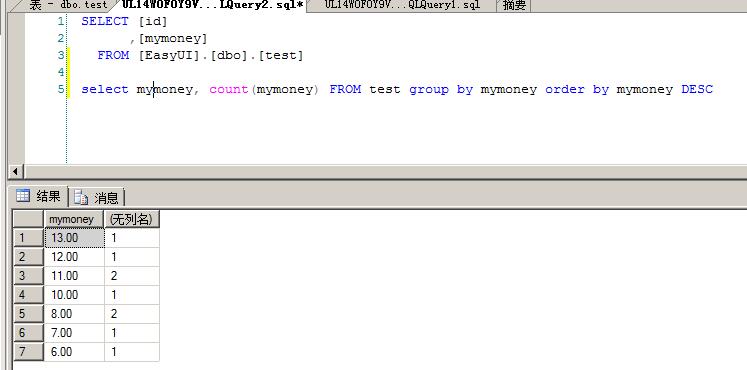Click the cell containing 7.00

(x=74, y=333)
